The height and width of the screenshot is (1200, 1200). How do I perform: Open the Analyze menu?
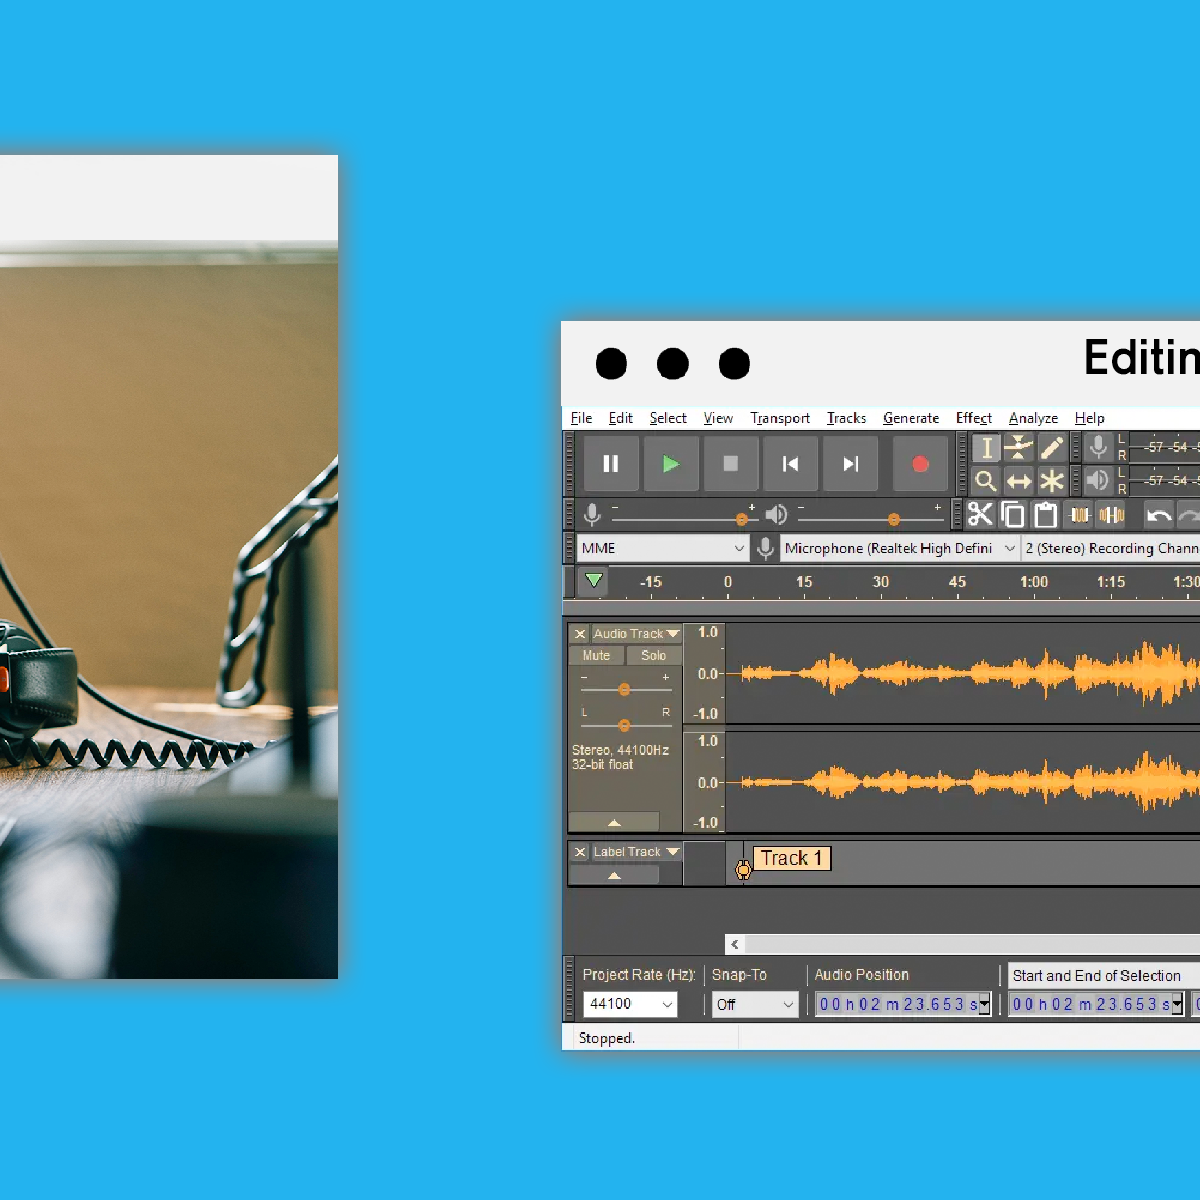[x=1033, y=418]
